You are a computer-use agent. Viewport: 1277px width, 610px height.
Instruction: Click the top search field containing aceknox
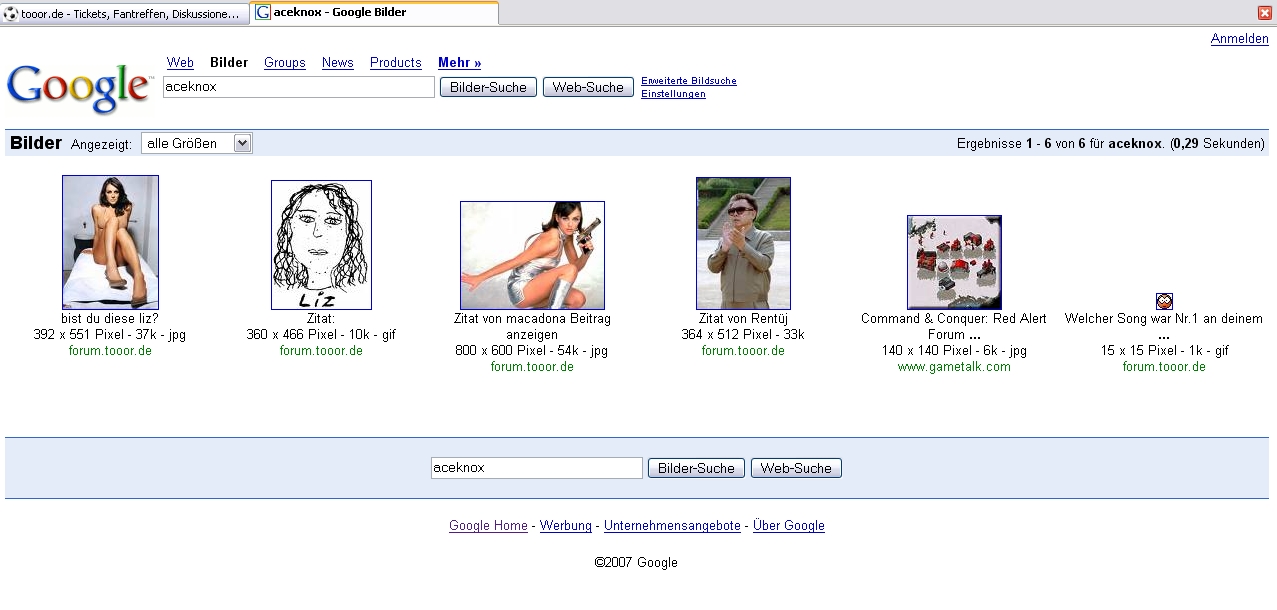(x=298, y=87)
